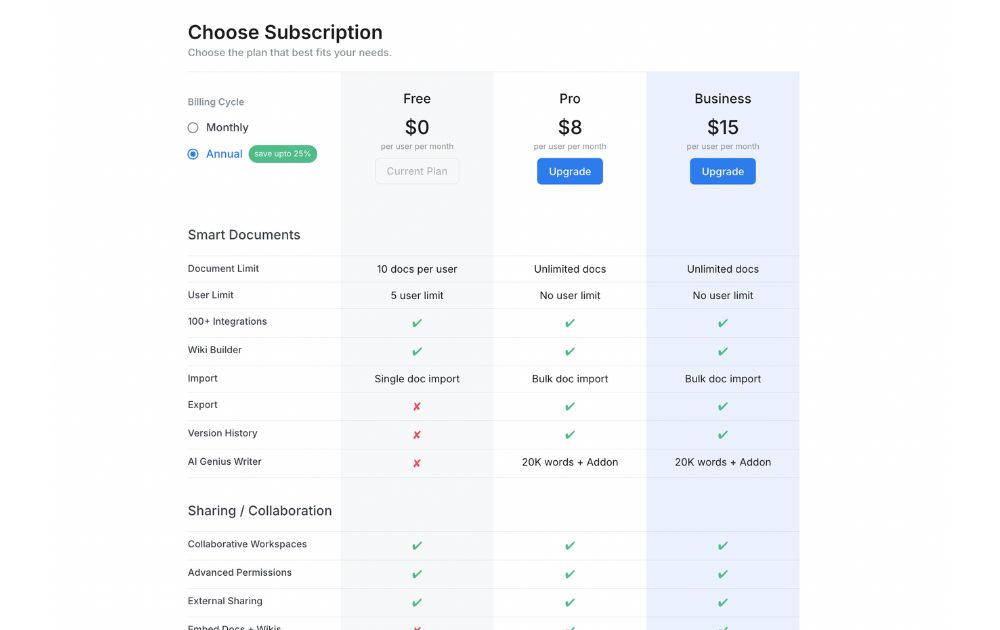The image size is (1000, 630).
Task: Click the Upgrade button under Pro
Action: click(x=570, y=172)
